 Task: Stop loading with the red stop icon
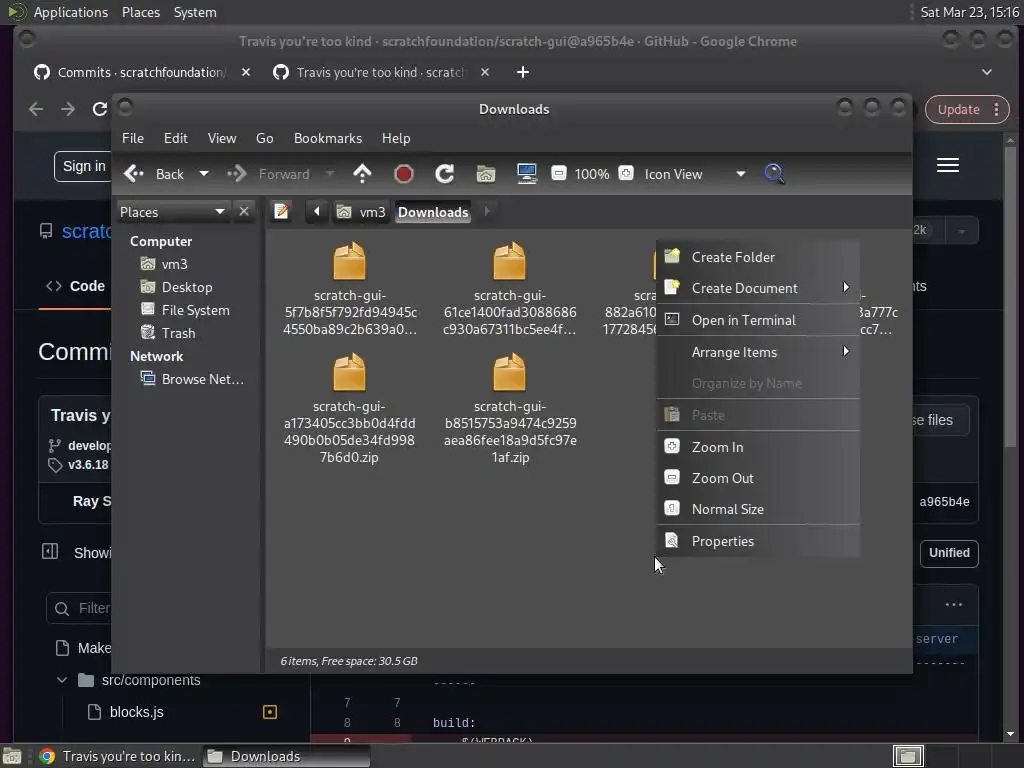404,174
